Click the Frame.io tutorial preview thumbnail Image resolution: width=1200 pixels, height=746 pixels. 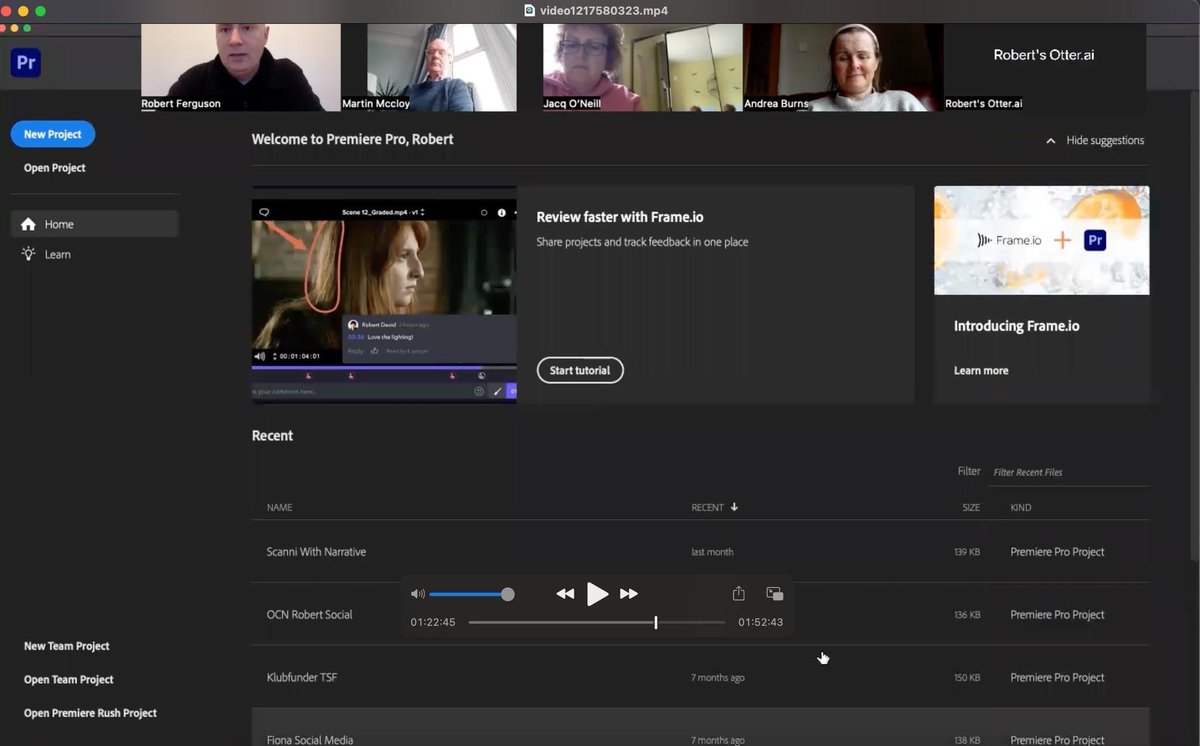pyautogui.click(x=384, y=294)
